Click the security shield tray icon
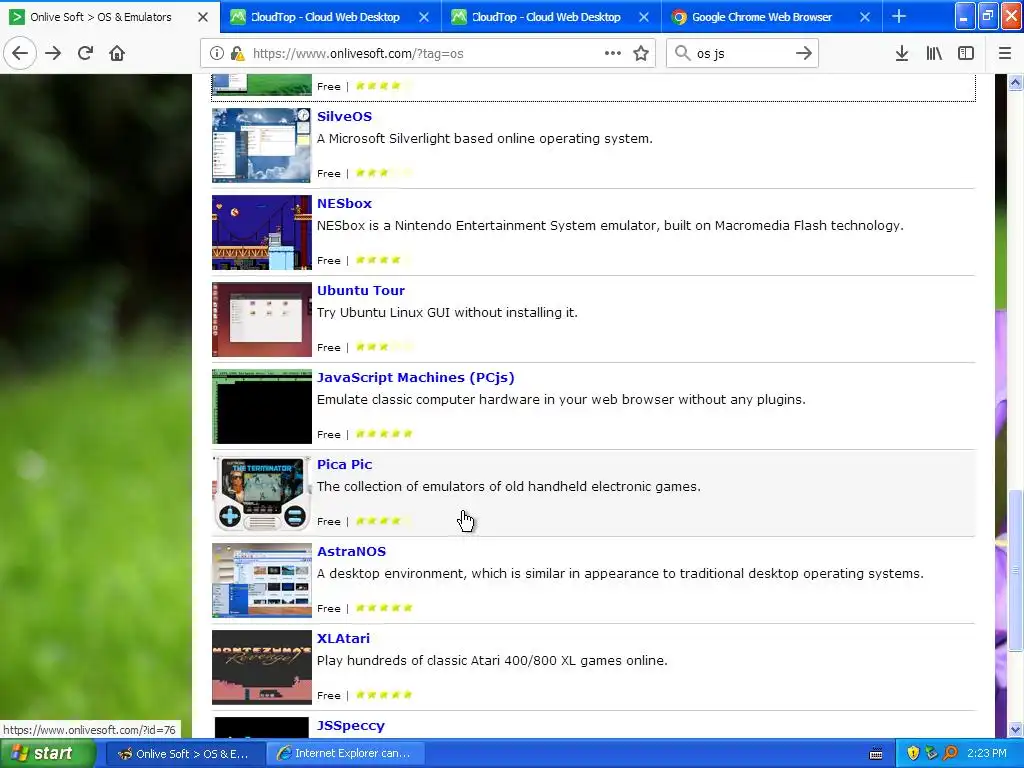The height and width of the screenshot is (768, 1024). coord(913,754)
